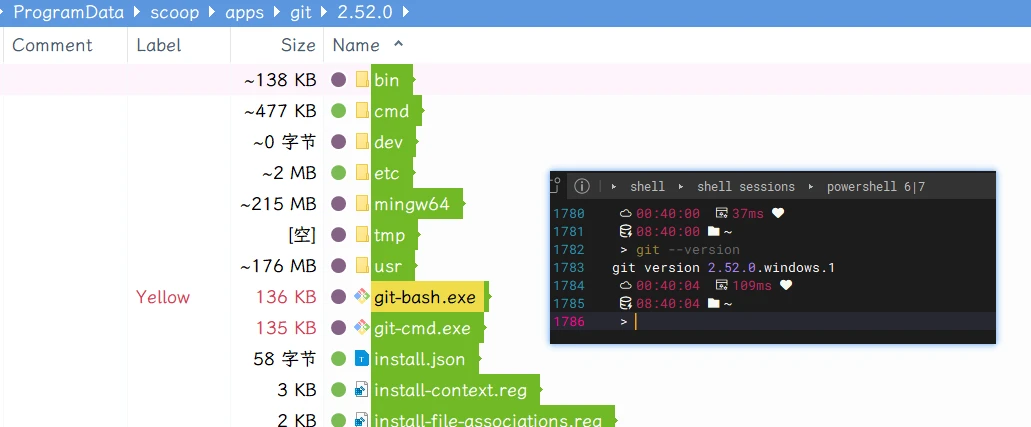The width and height of the screenshot is (1031, 427).
Task: Navigate to apps in the breadcrumb
Action: click(245, 13)
